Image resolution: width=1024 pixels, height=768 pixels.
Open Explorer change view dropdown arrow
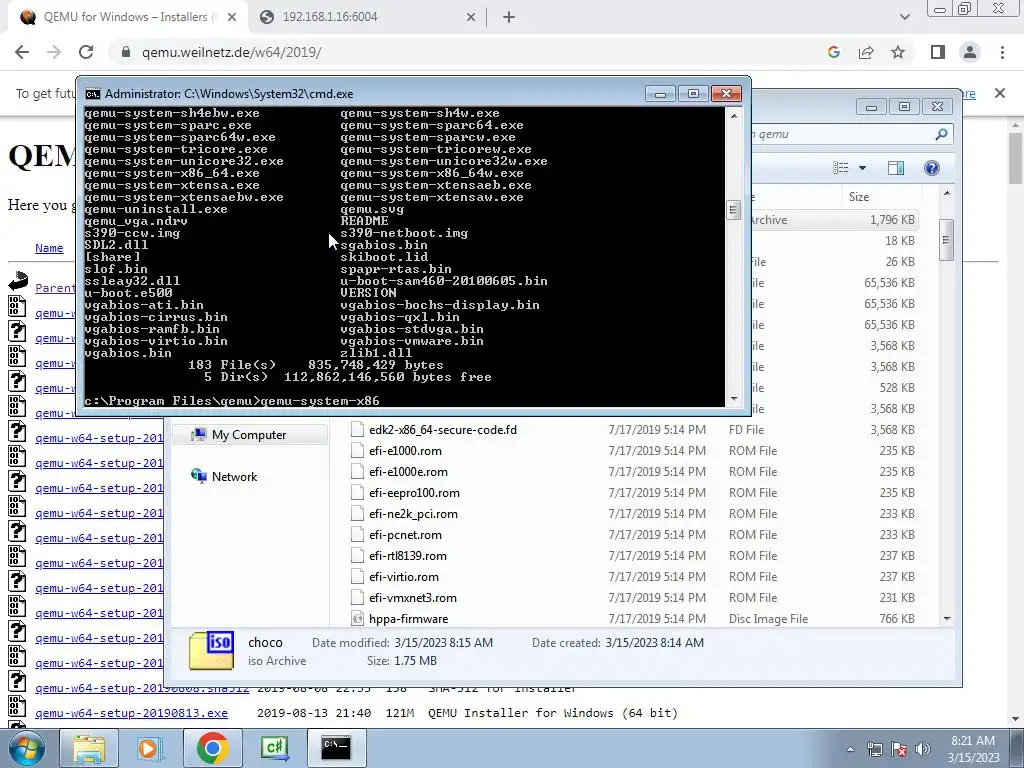pos(862,168)
